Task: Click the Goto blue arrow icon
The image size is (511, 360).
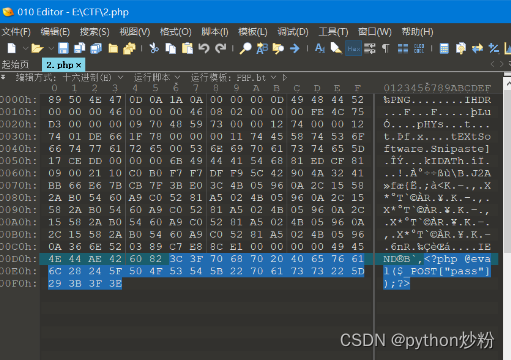Action: point(295,49)
